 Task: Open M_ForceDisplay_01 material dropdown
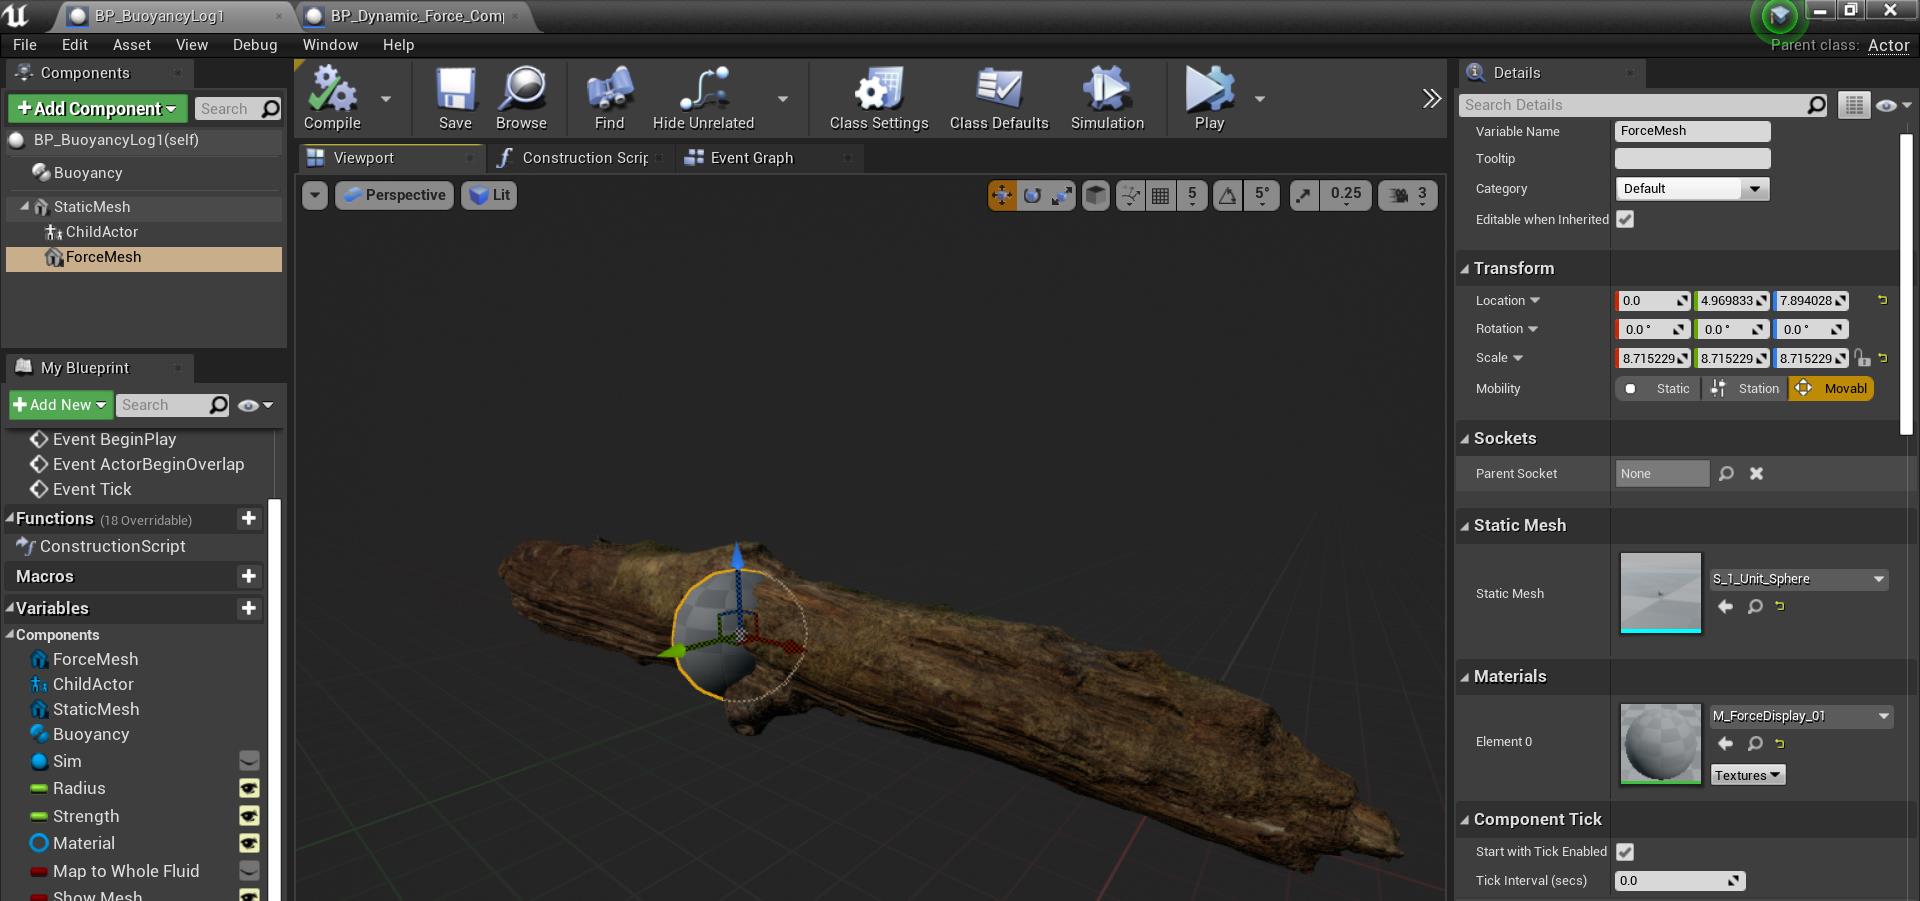(1801, 716)
